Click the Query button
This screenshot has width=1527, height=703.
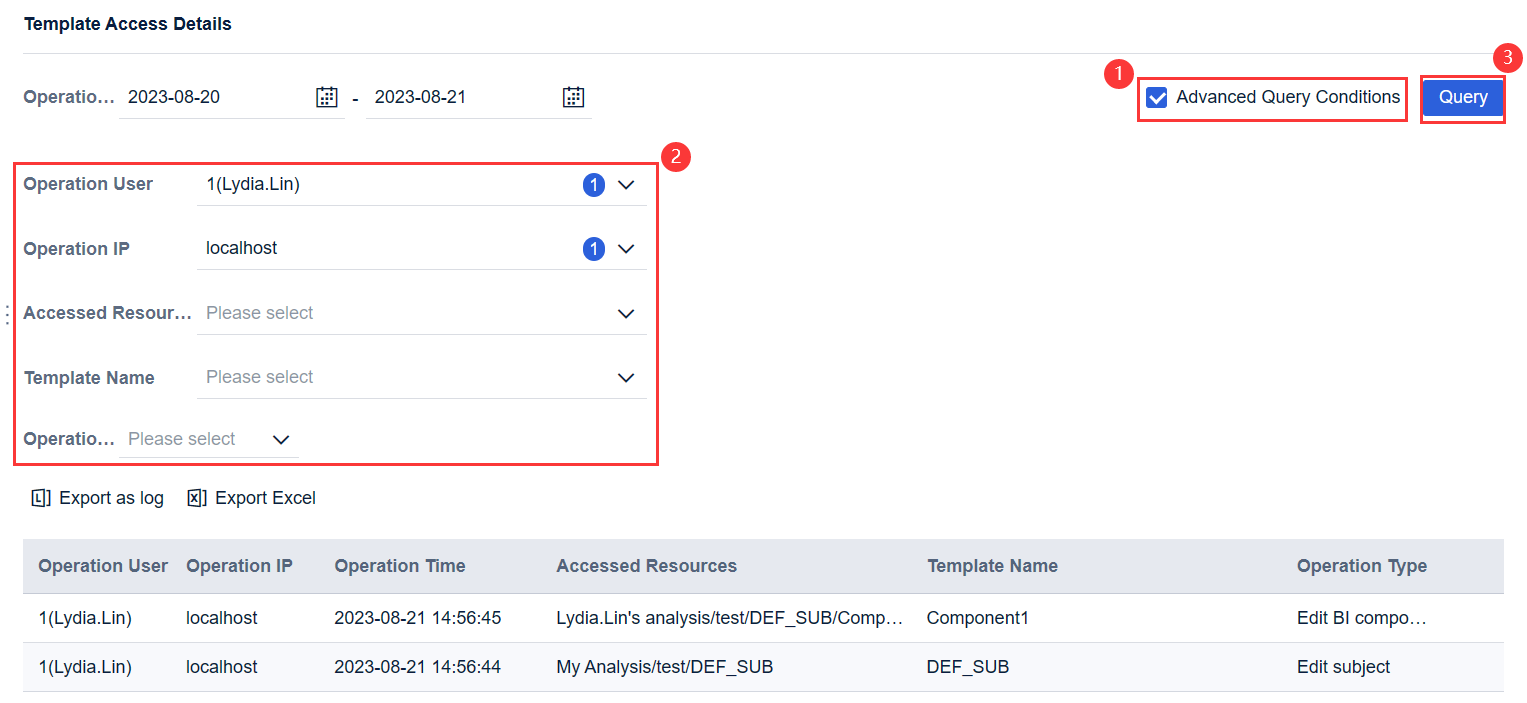(1462, 97)
